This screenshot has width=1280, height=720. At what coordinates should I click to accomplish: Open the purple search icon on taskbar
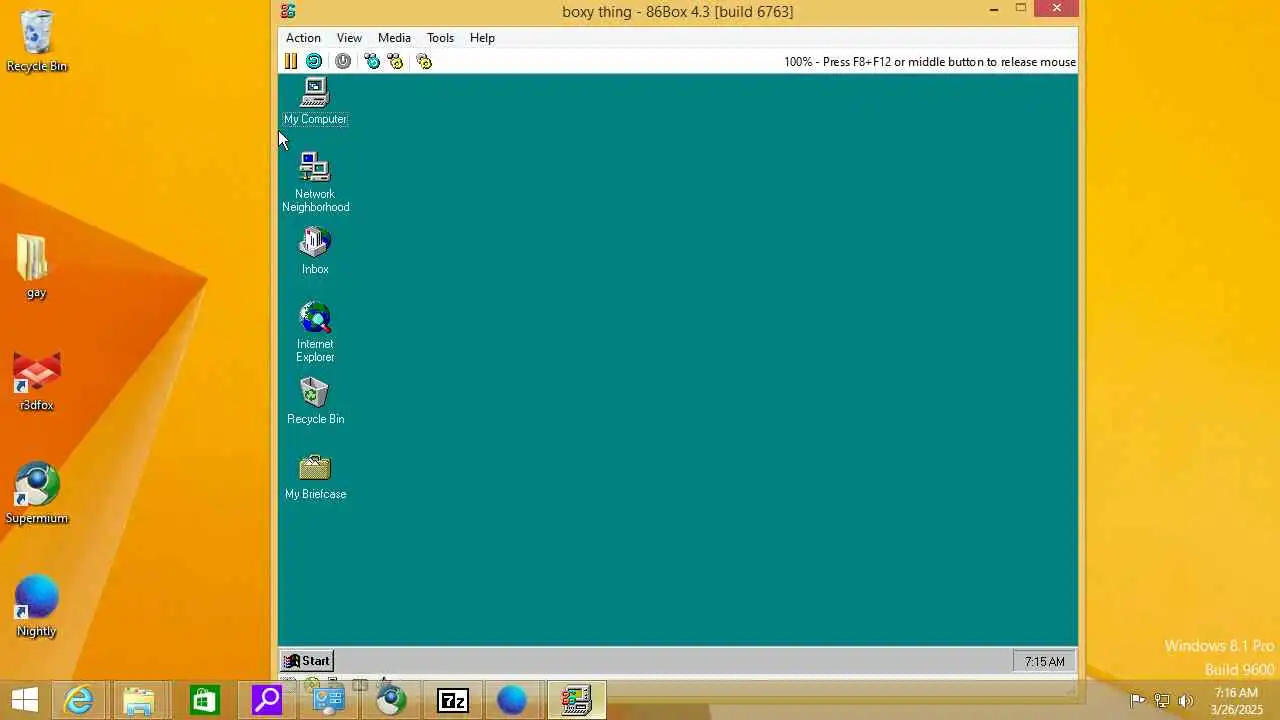click(266, 700)
